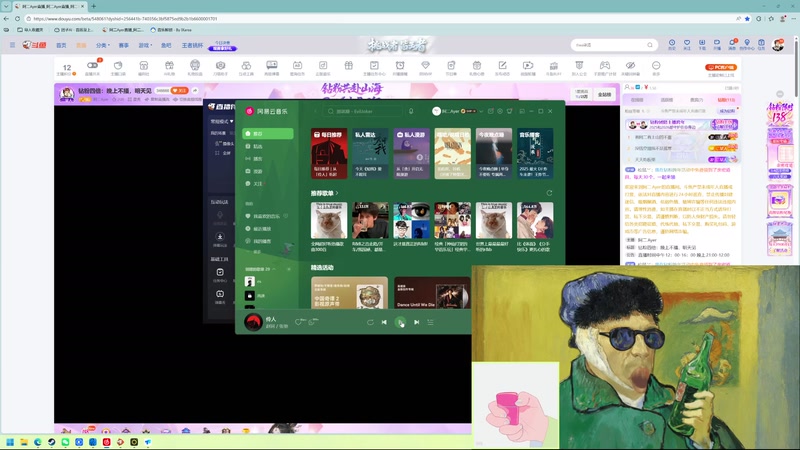Click the spinning album cover in player bar
Screen dimensions: 800x450
(253, 322)
